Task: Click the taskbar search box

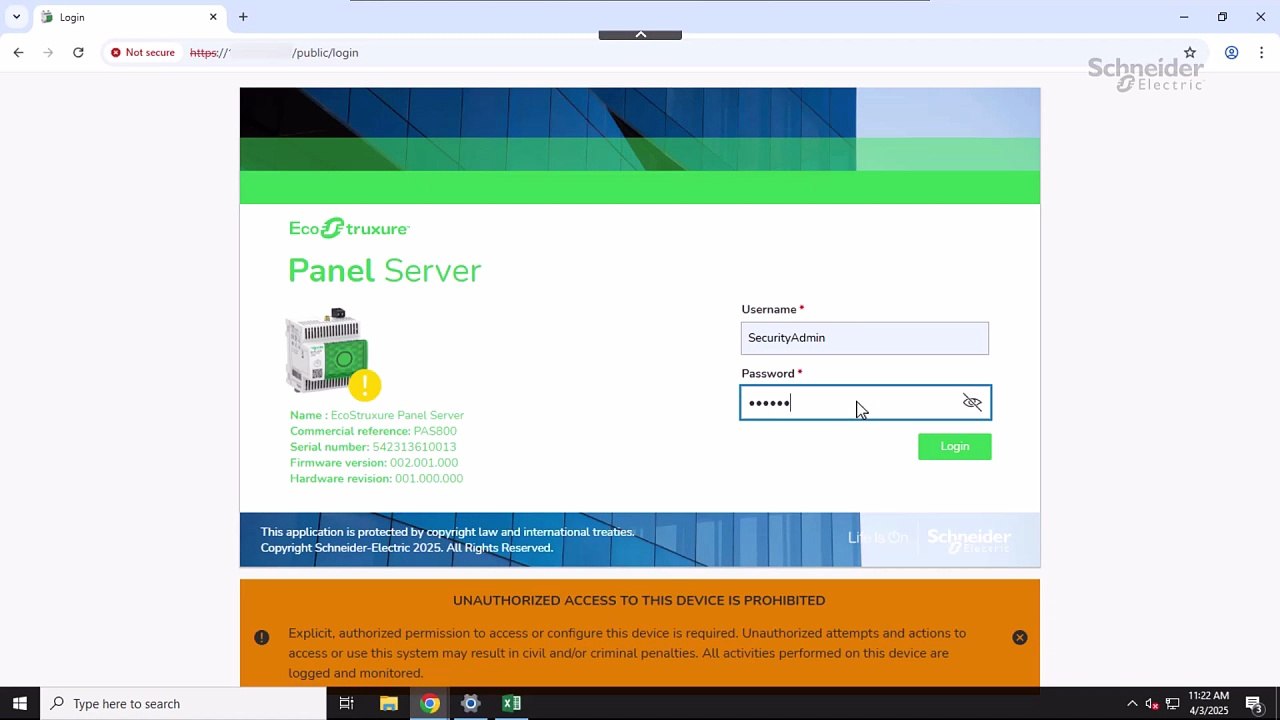Action: [183, 703]
